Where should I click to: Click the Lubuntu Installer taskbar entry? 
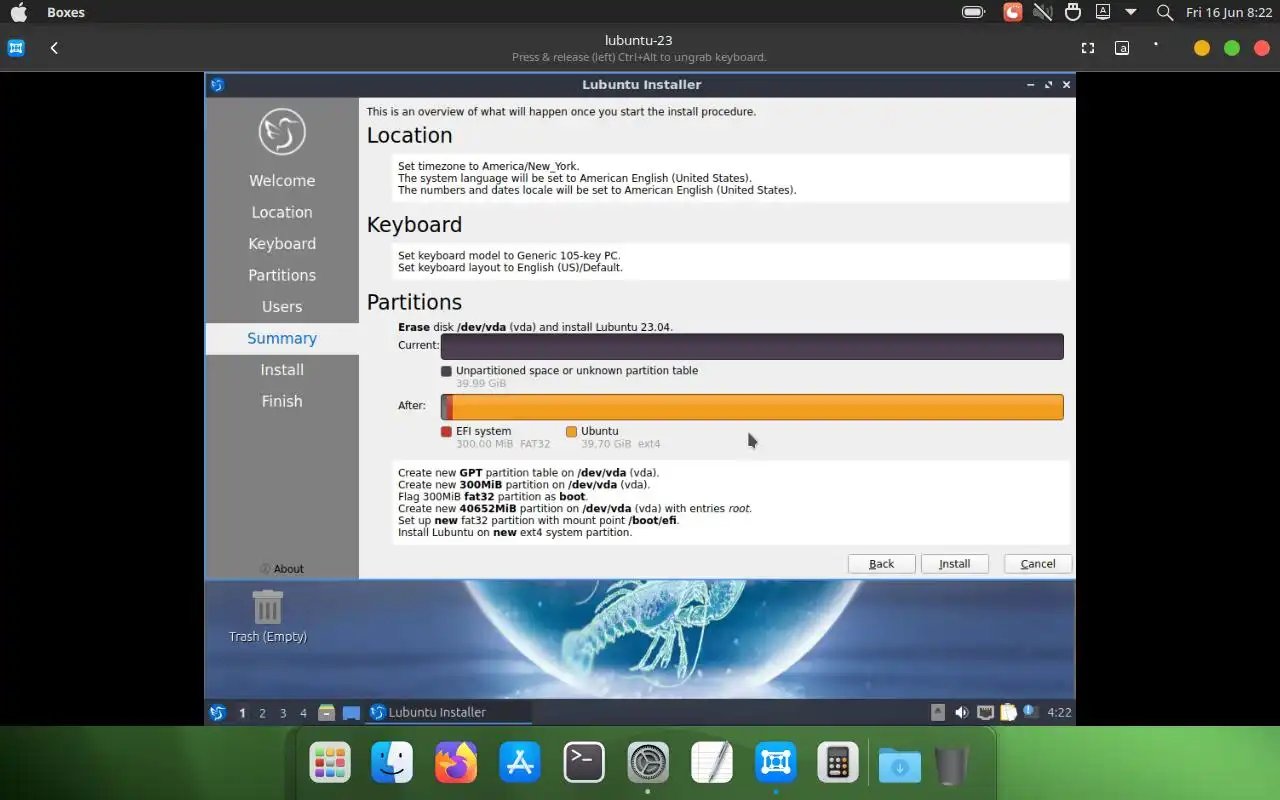point(449,713)
